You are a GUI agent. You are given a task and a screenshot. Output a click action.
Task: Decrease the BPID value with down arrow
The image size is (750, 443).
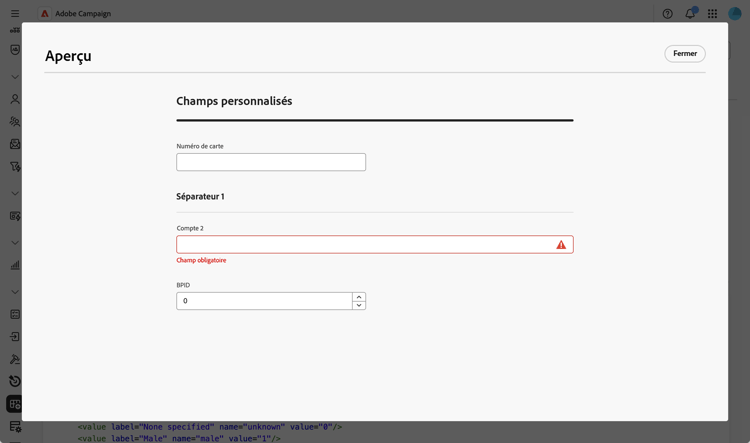click(359, 305)
